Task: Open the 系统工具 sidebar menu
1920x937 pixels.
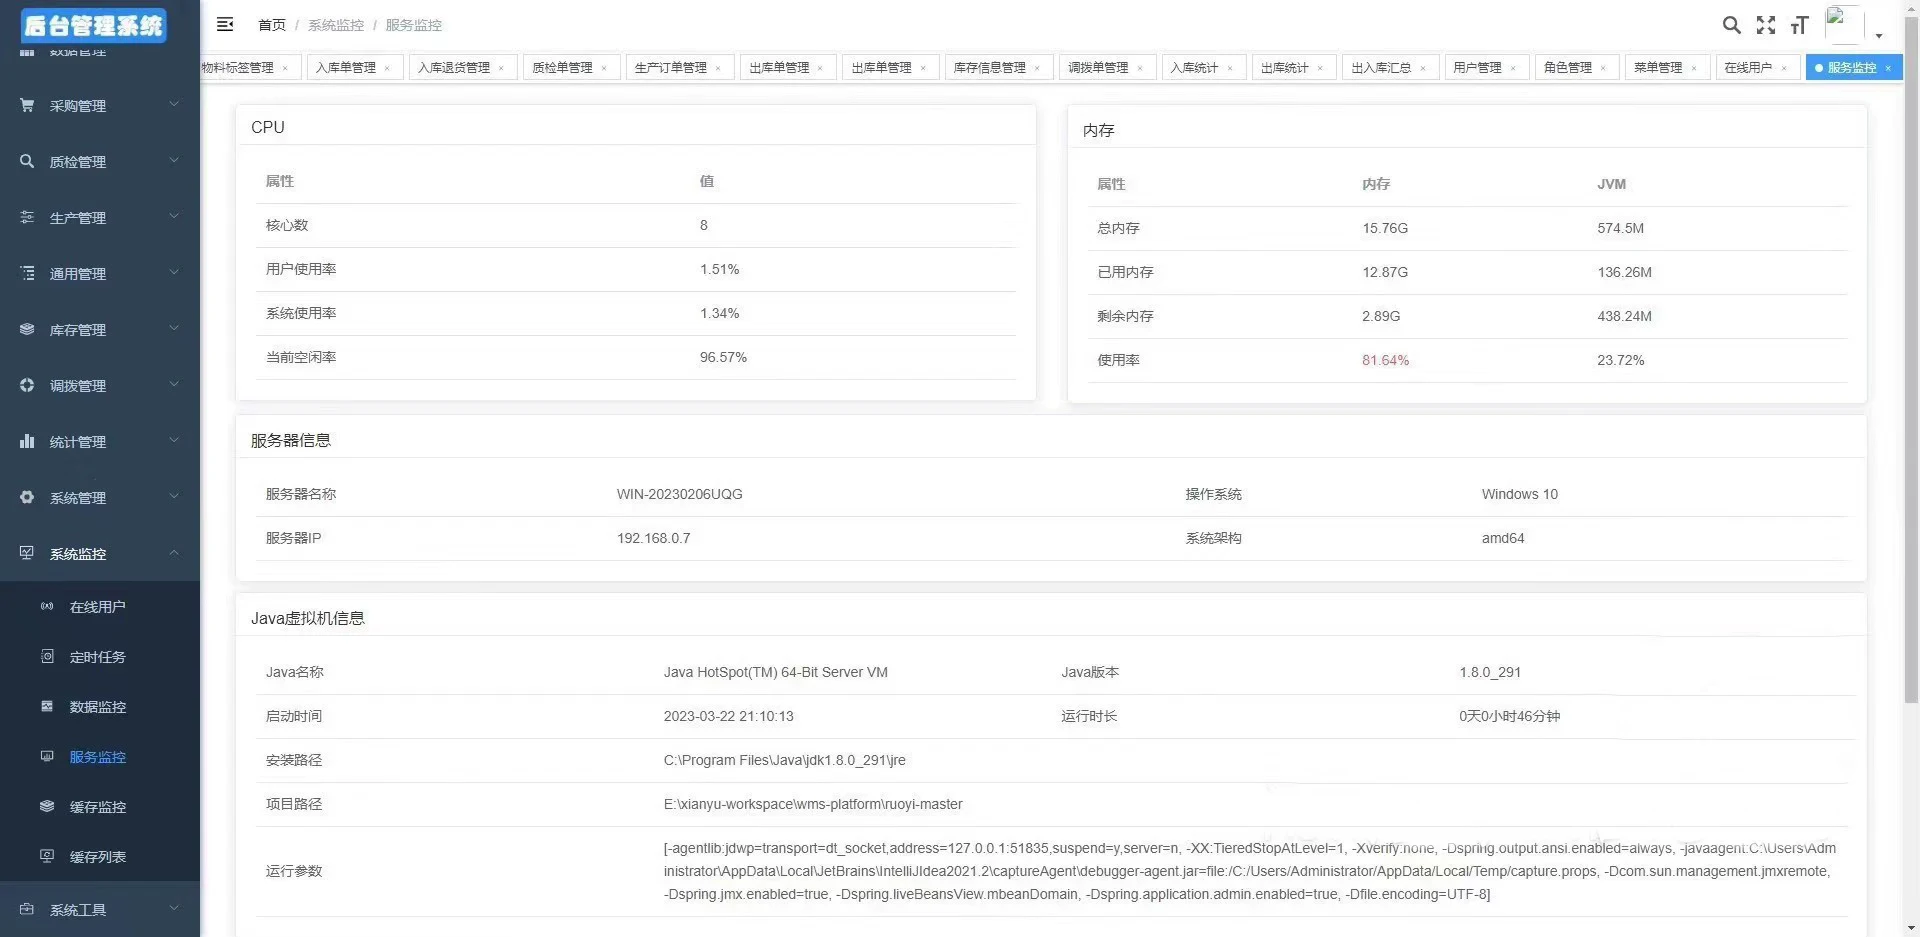Action: [77, 909]
